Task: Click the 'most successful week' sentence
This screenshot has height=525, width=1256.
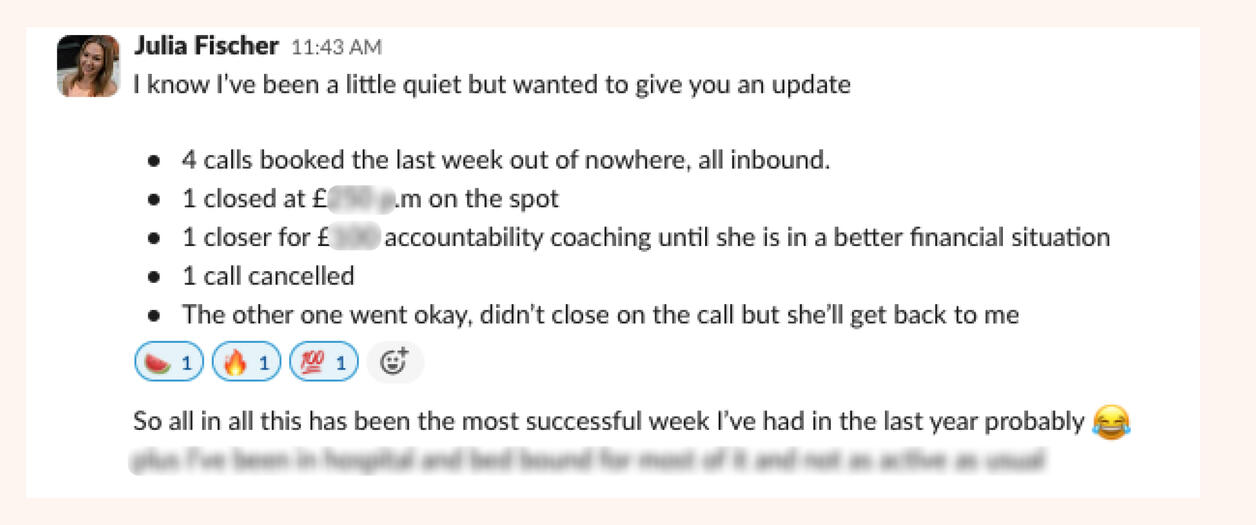Action: (x=610, y=422)
